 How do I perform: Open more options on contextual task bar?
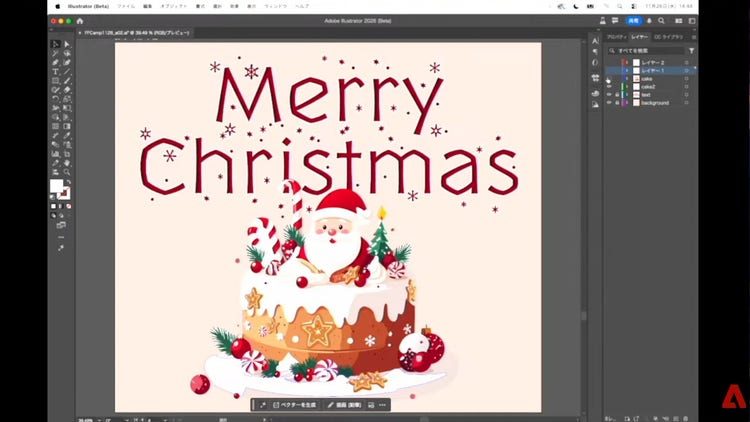pyautogui.click(x=382, y=405)
